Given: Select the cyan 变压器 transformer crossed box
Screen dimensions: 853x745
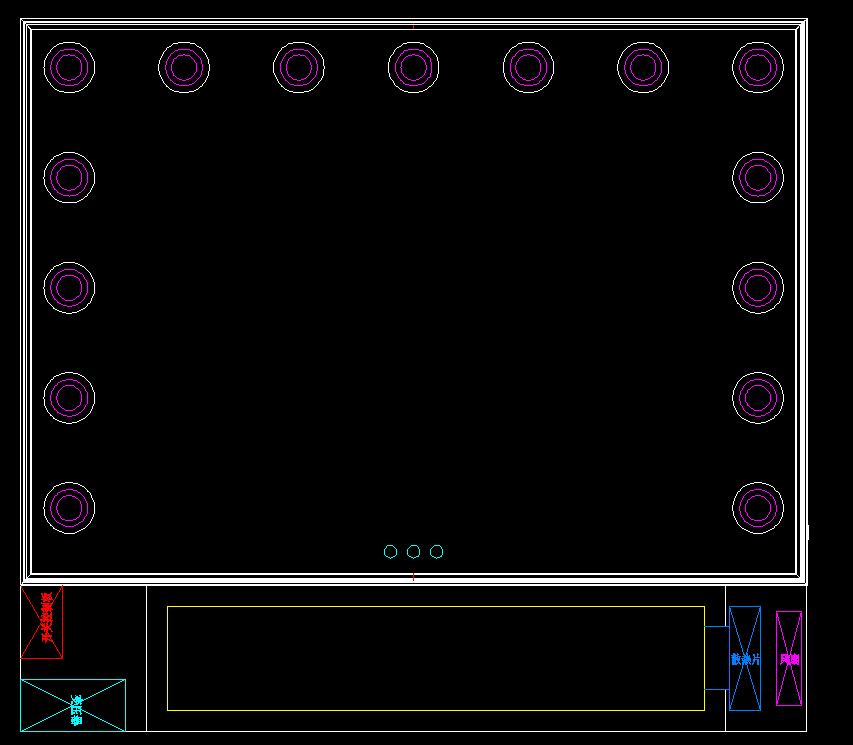Looking at the screenshot, I should click(73, 705).
